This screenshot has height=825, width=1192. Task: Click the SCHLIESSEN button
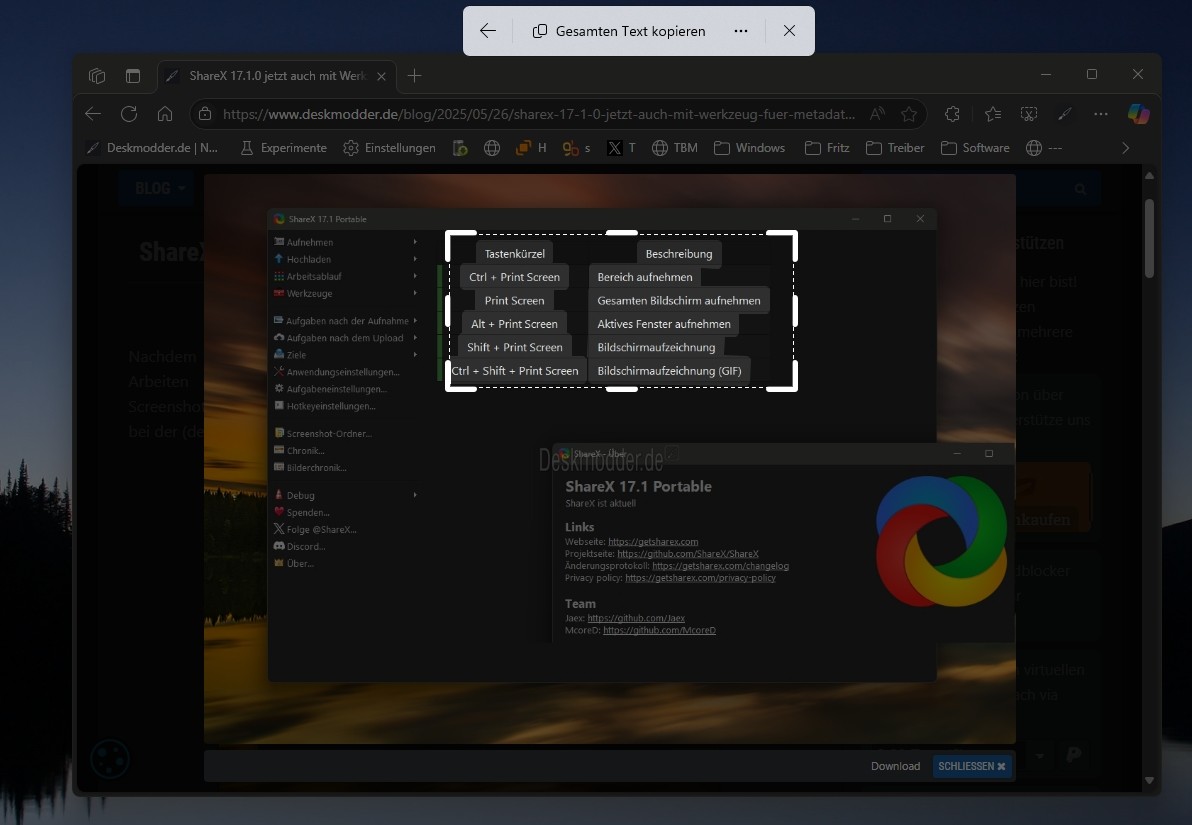point(972,766)
